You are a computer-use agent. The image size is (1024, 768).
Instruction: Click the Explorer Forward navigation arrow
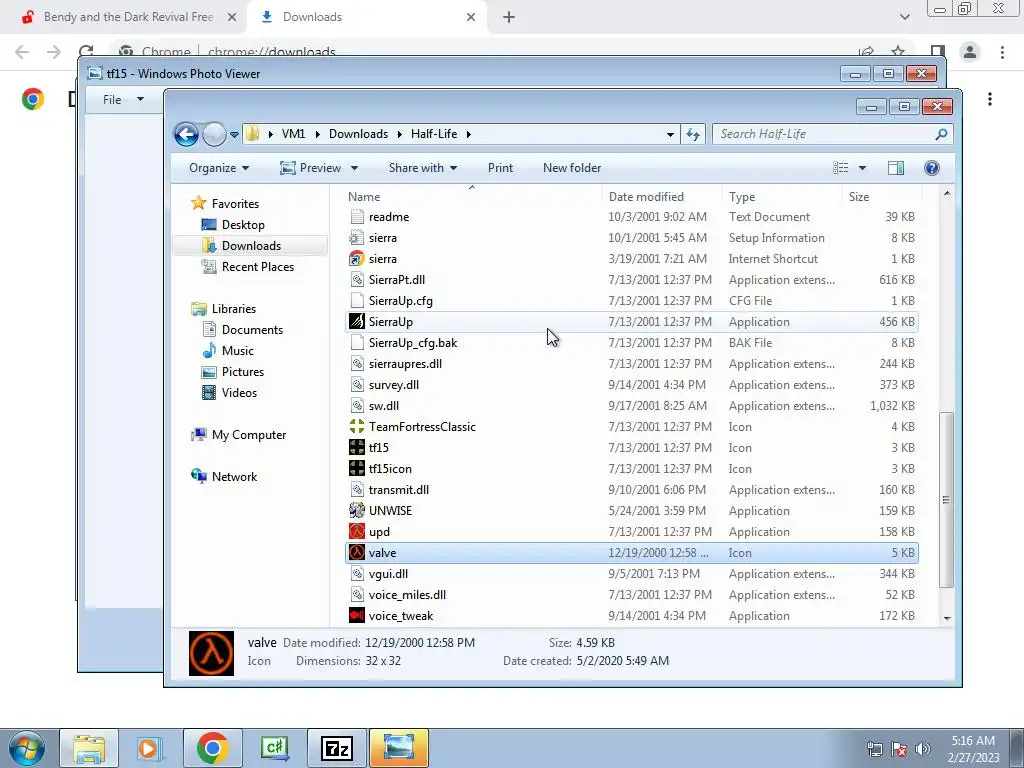coord(214,135)
